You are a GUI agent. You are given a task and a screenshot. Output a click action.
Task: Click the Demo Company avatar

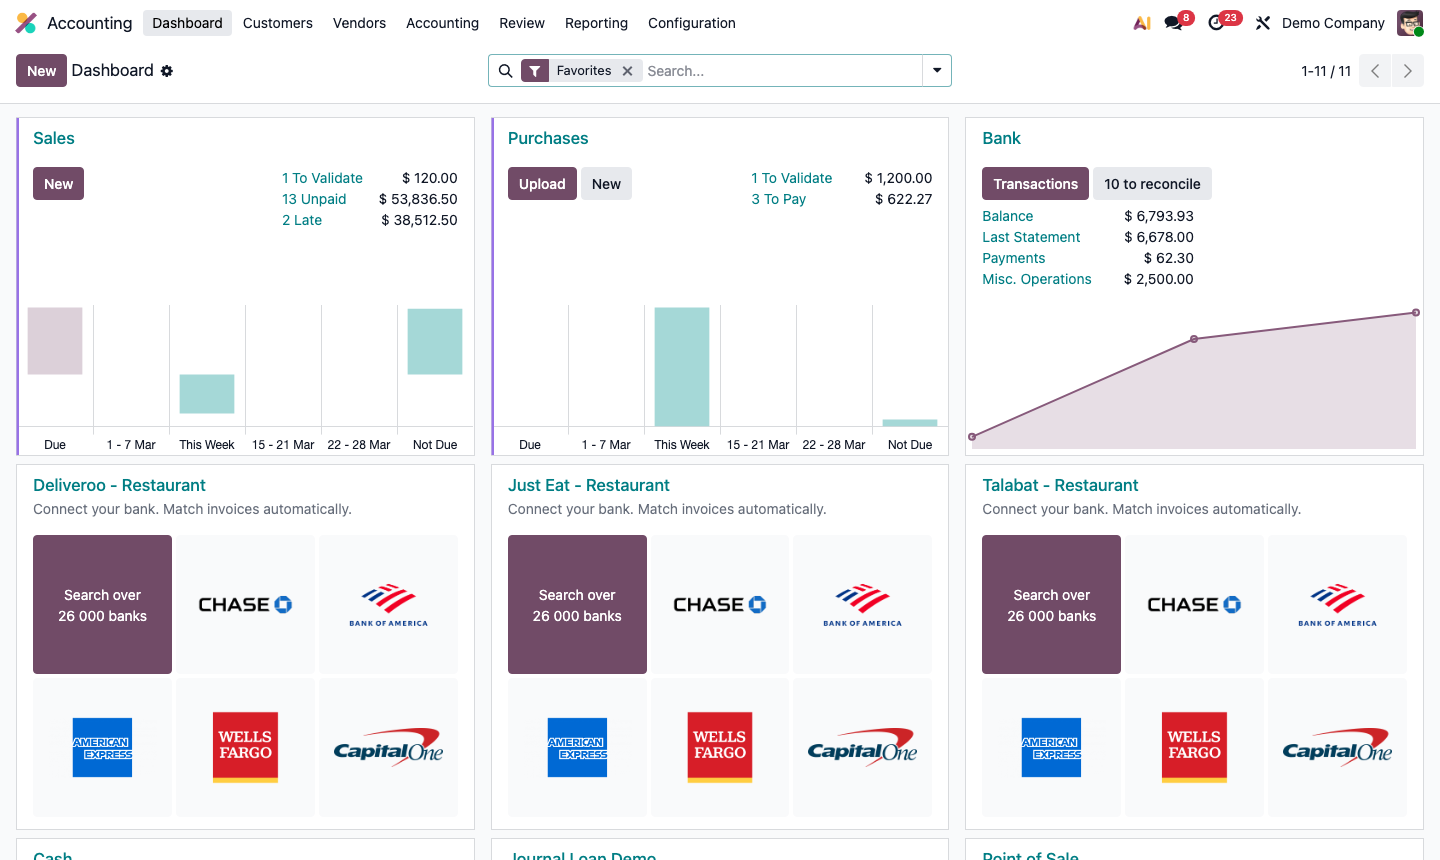[1409, 22]
